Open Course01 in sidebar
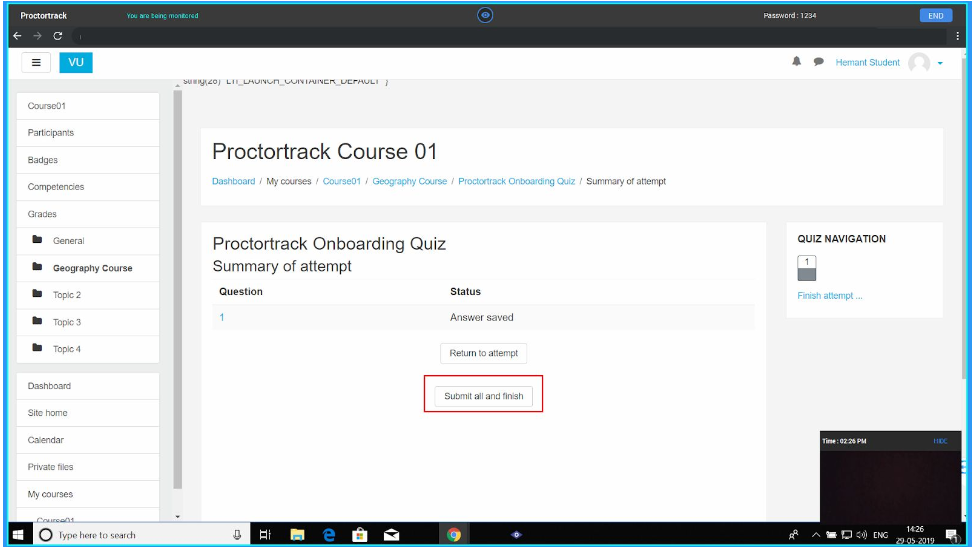This screenshot has width=977, height=552. pos(88,106)
